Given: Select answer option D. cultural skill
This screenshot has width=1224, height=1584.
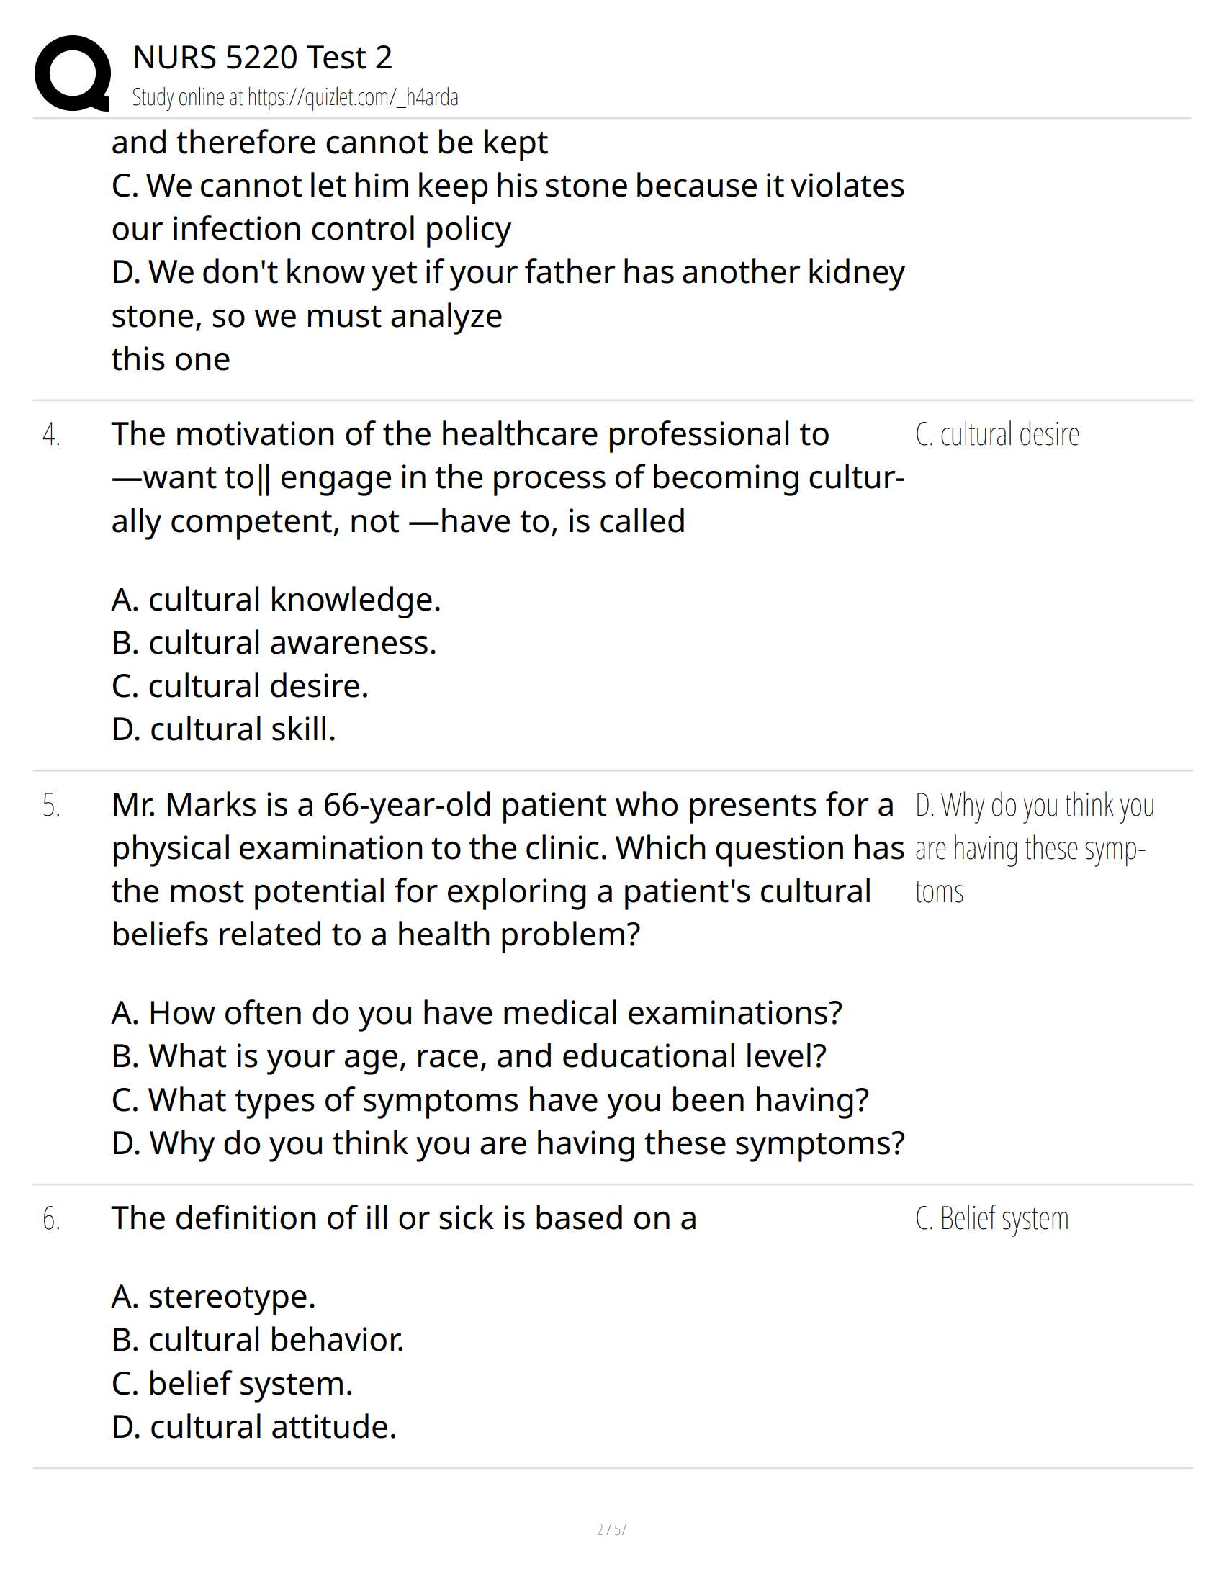Looking at the screenshot, I should 224,729.
